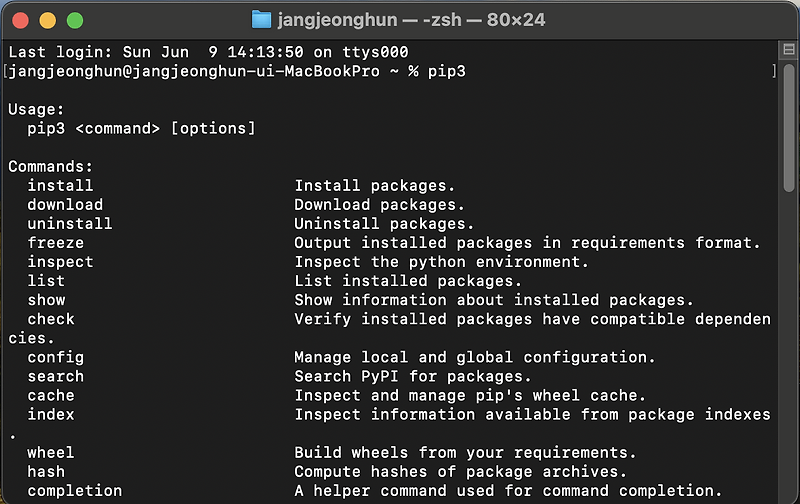800x504 pixels.
Task: Click the 'inspect' command entry
Action: click(x=60, y=262)
